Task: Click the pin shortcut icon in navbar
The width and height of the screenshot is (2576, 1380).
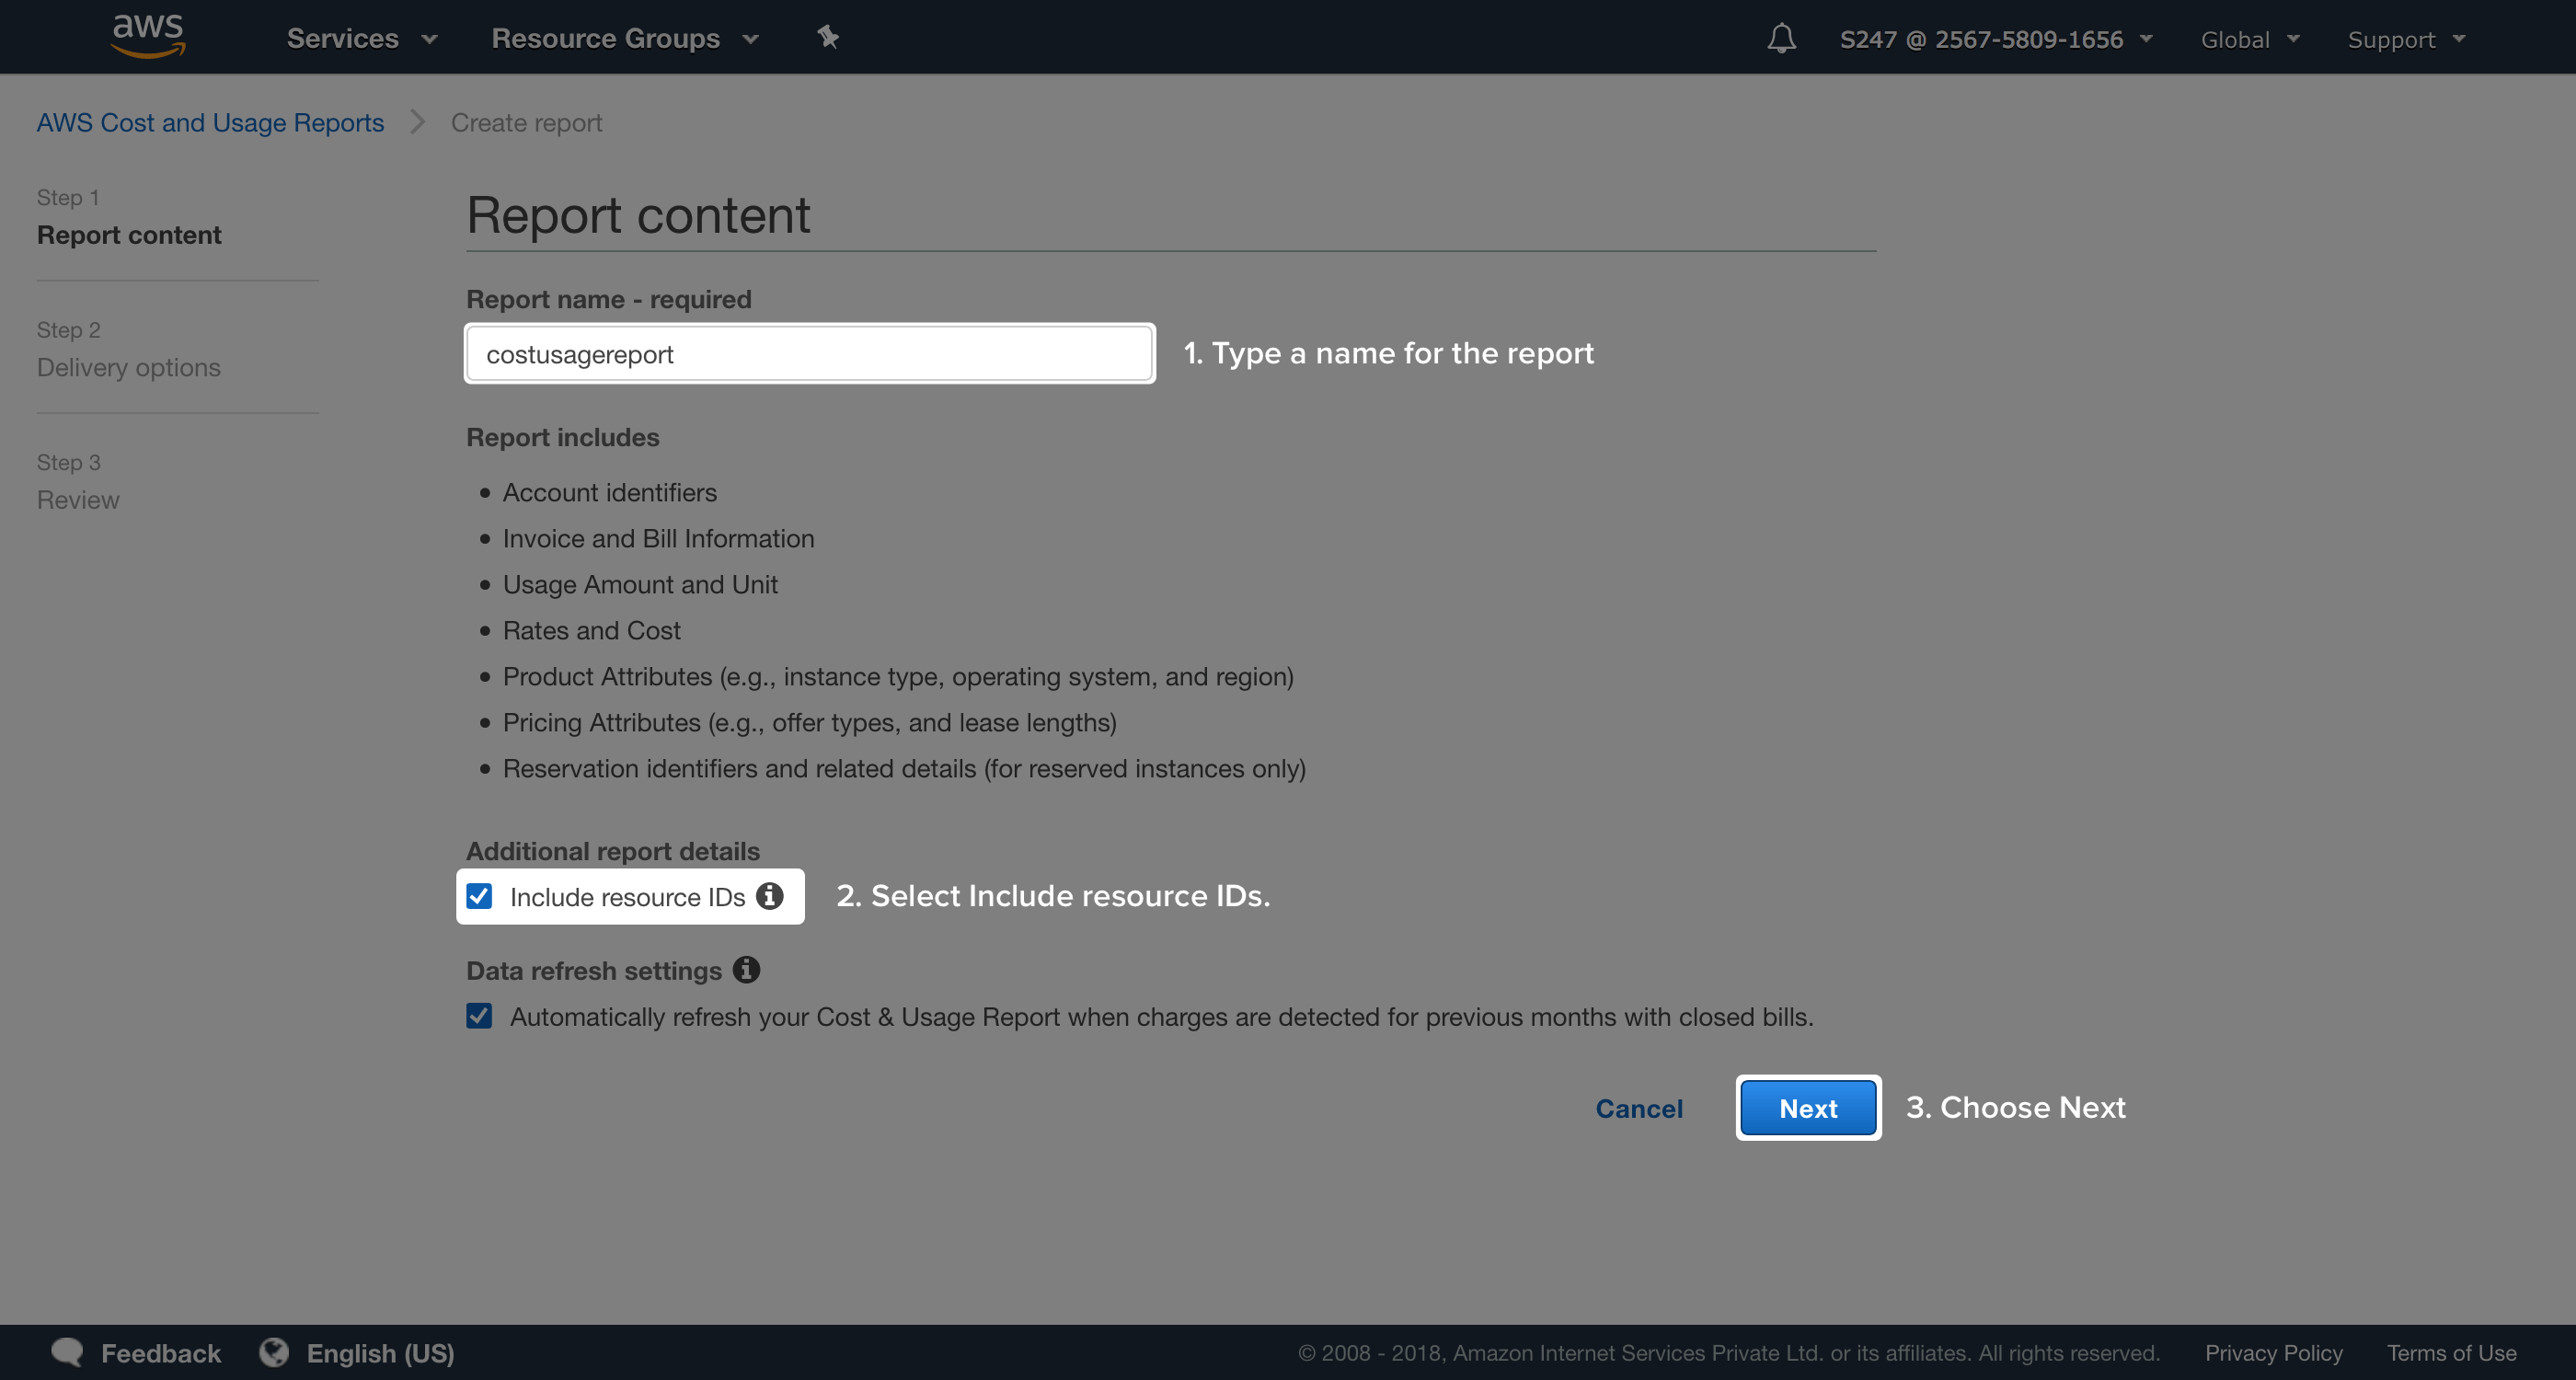Action: pos(828,37)
